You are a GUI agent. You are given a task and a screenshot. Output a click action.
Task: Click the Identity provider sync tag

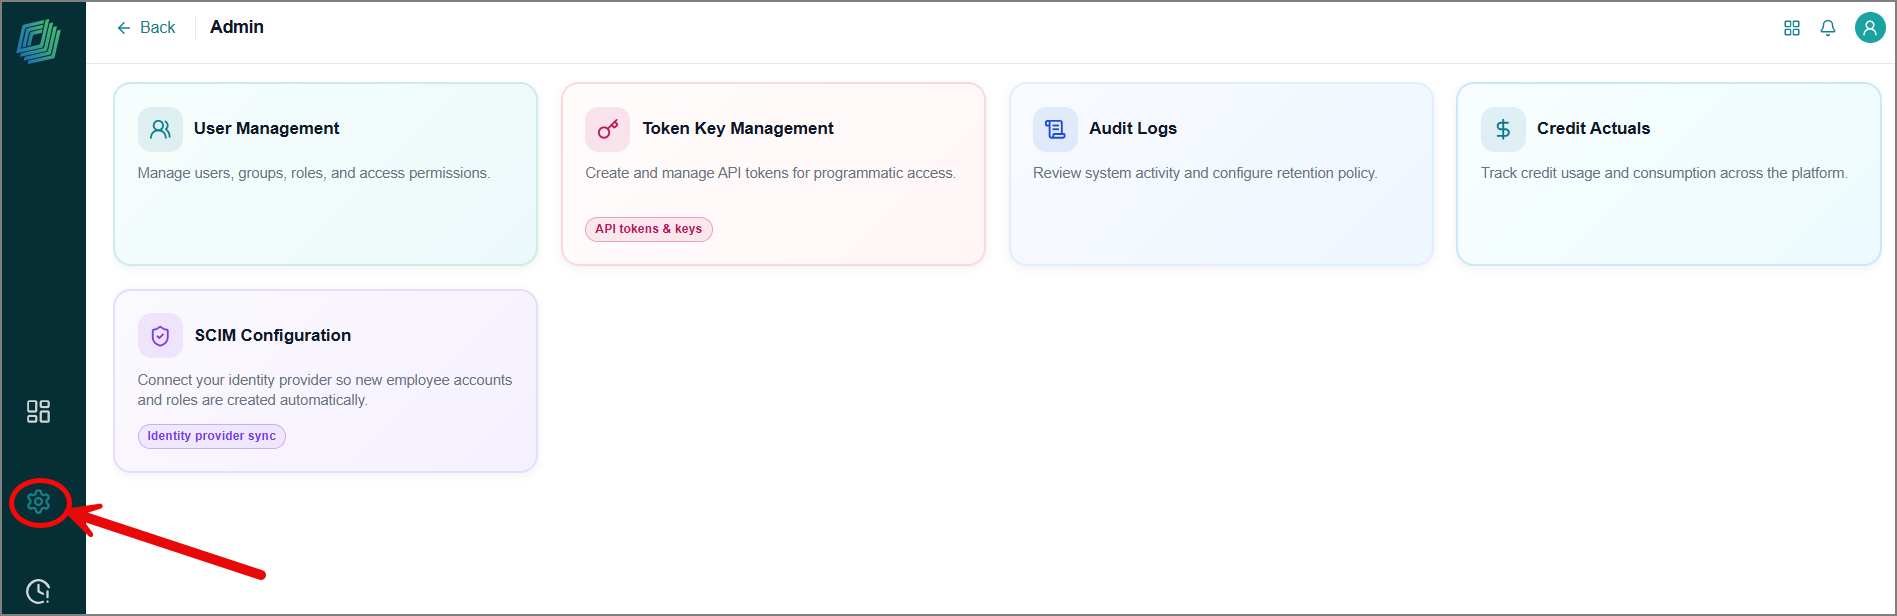(212, 436)
